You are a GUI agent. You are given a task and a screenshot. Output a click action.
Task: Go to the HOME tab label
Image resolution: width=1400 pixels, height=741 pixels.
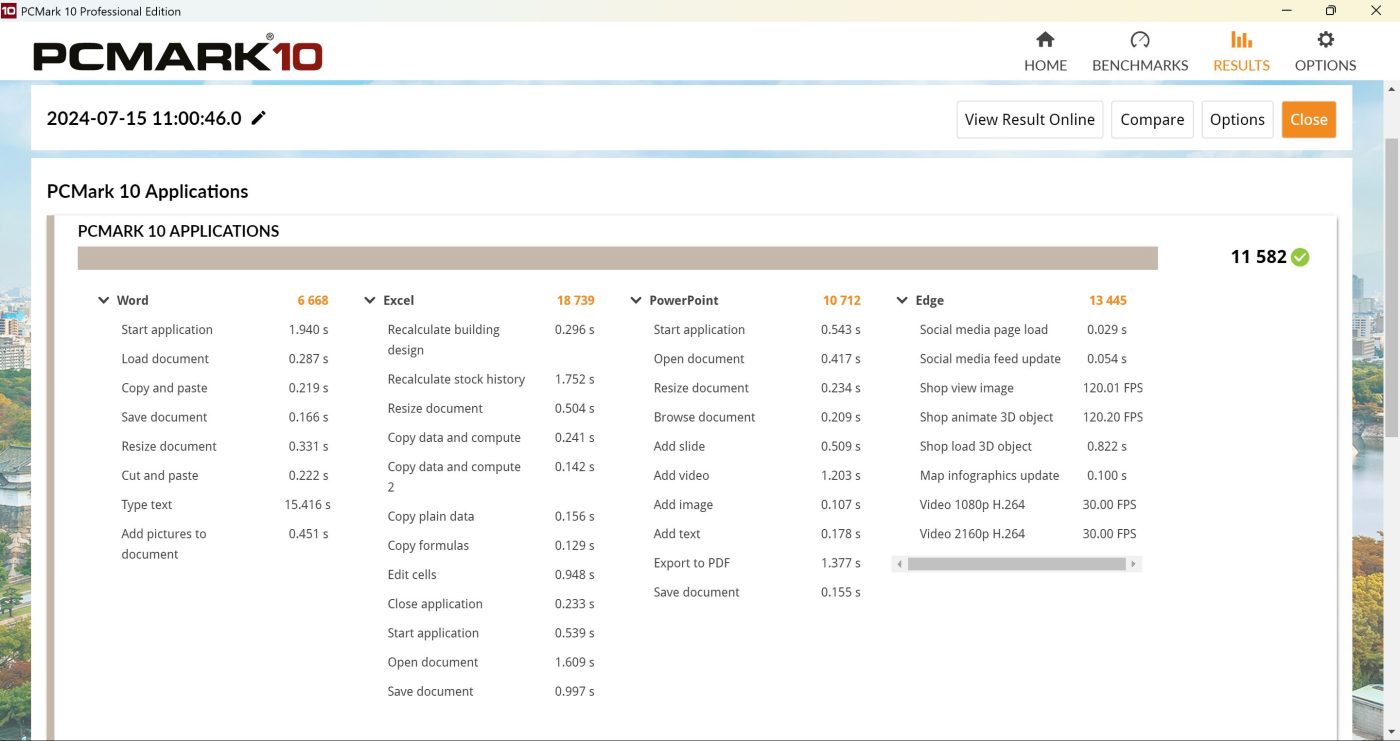[1045, 65]
